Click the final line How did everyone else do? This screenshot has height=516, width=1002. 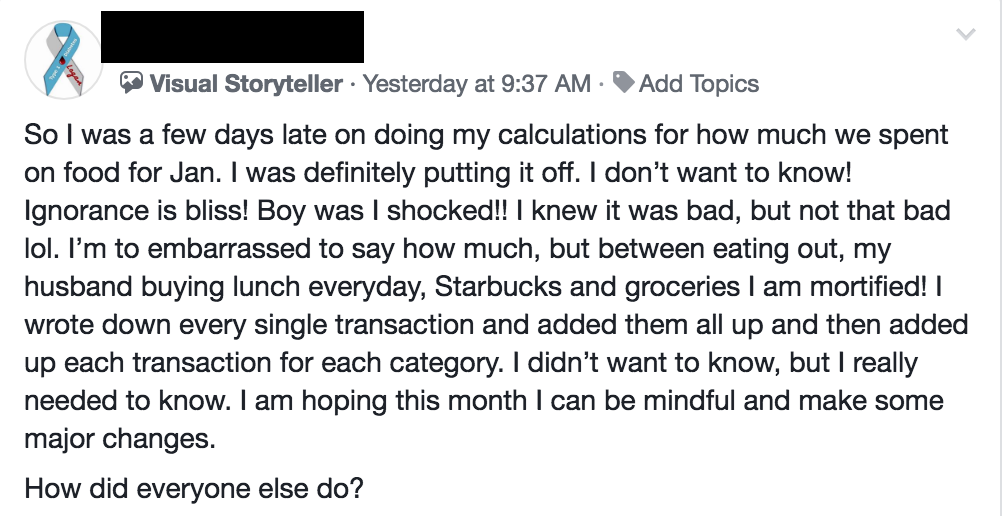point(194,489)
